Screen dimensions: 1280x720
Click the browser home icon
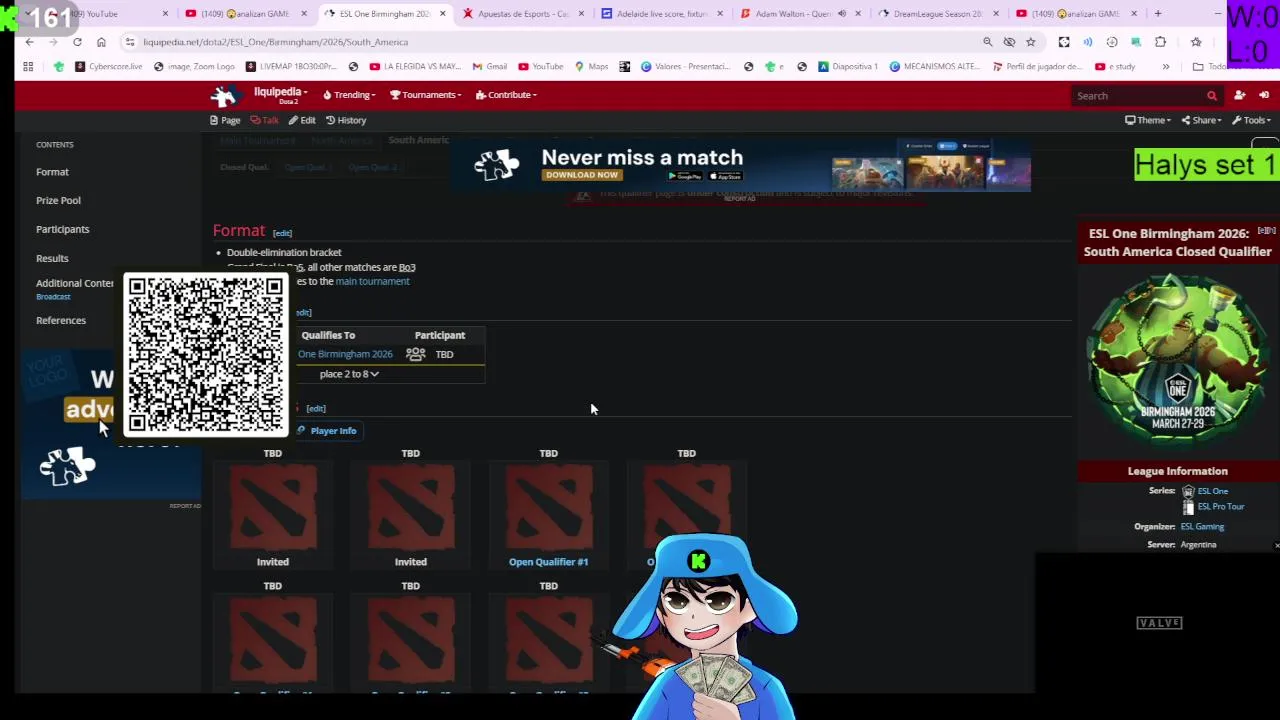(x=101, y=42)
